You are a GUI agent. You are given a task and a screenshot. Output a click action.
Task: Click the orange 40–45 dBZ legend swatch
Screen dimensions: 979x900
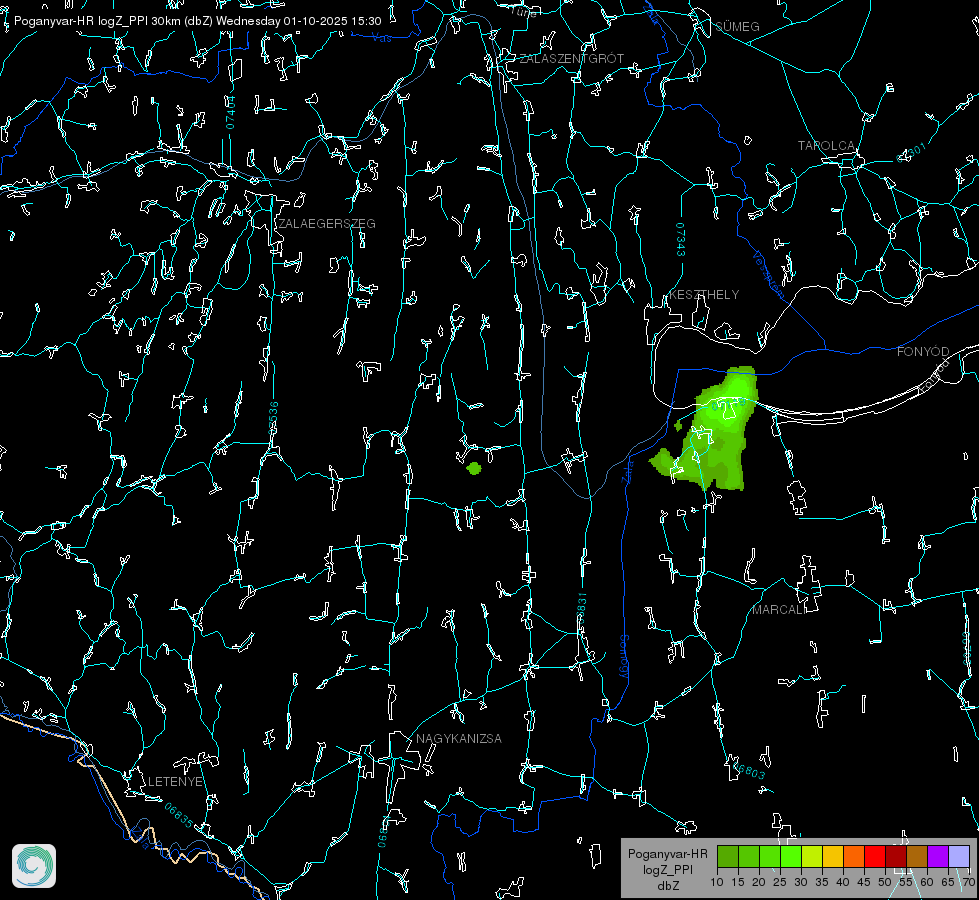(x=854, y=856)
